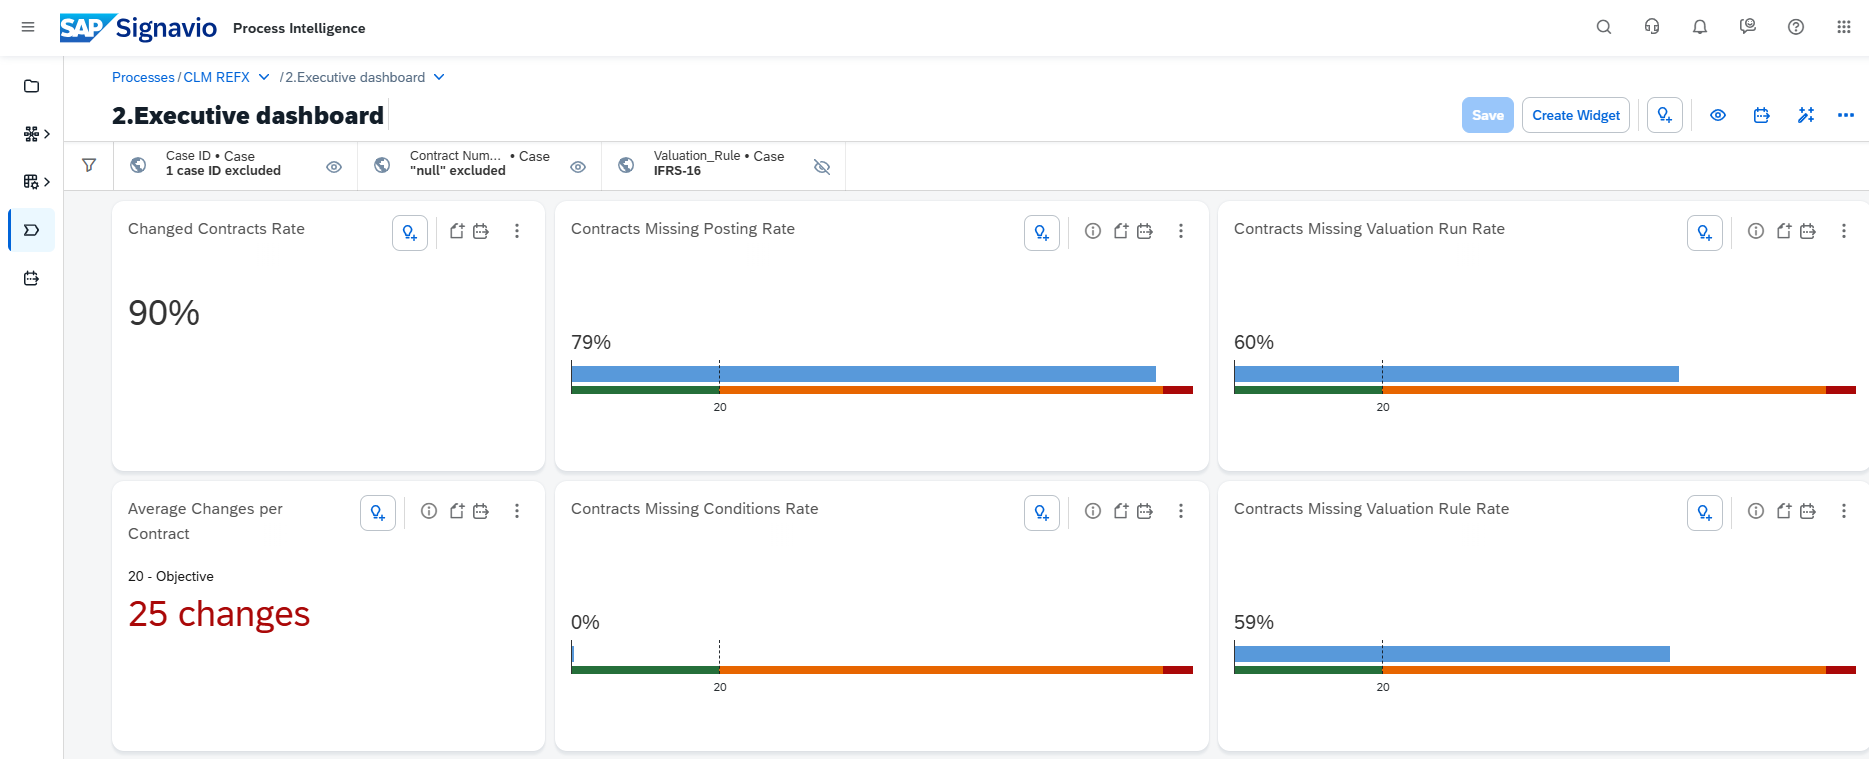1869x759 pixels.
Task: Expand the 2.Executive dashboard breadcrumb dropdown
Action: pyautogui.click(x=439, y=77)
